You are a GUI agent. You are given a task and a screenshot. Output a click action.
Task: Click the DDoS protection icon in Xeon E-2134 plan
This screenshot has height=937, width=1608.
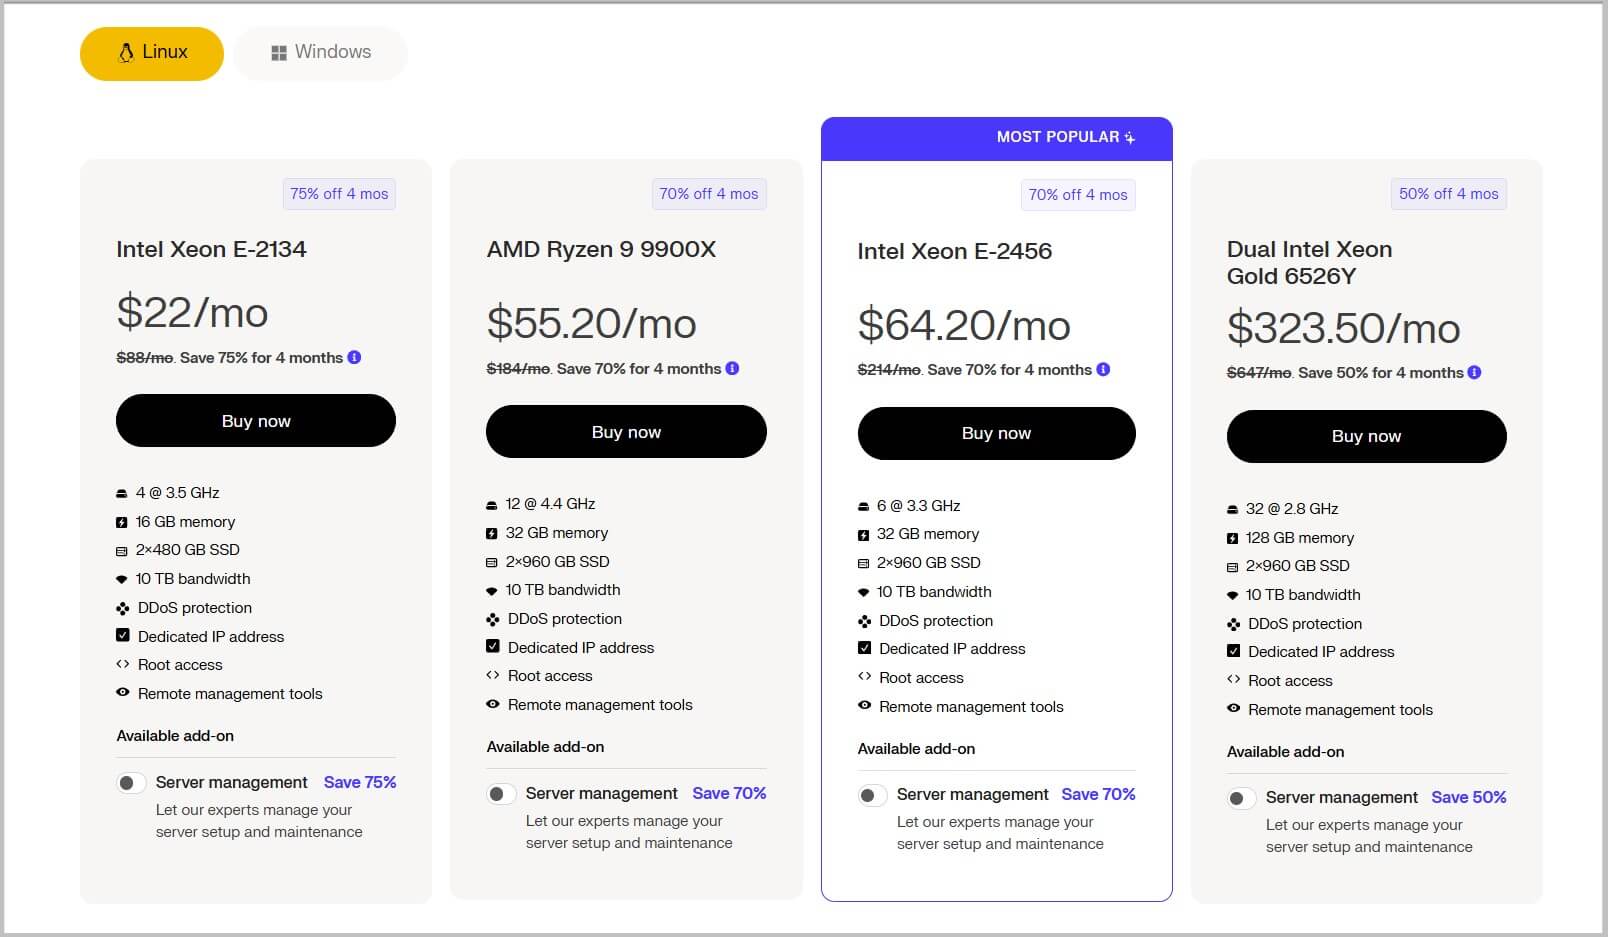122,608
